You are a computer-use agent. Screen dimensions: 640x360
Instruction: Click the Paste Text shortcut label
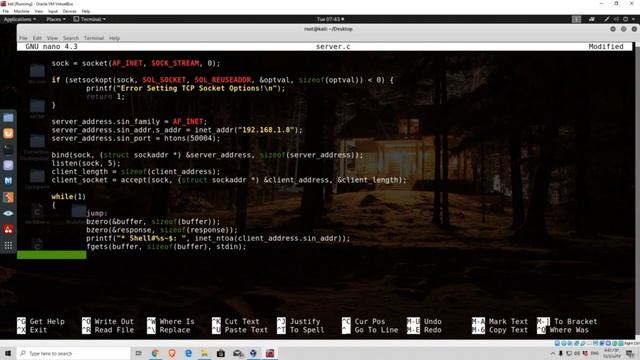point(246,330)
